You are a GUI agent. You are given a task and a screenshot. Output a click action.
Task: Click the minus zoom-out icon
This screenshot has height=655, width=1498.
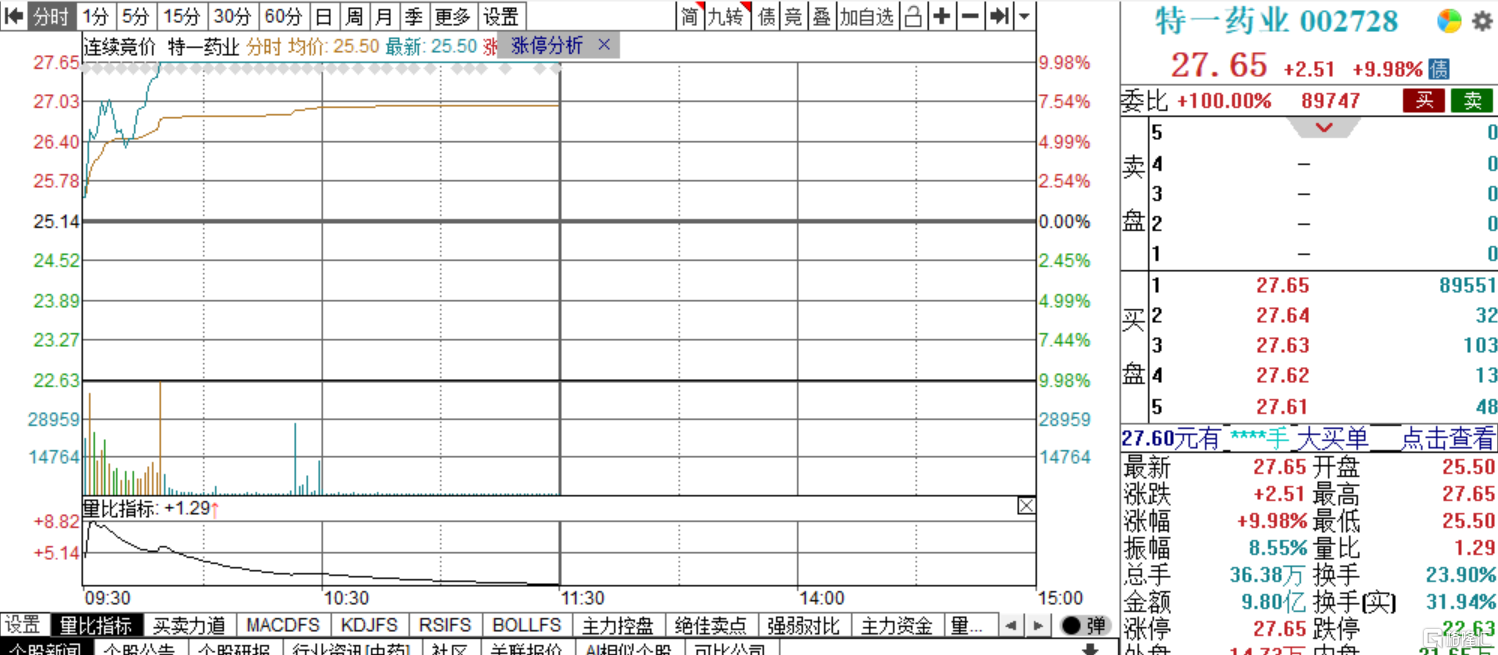coord(971,16)
